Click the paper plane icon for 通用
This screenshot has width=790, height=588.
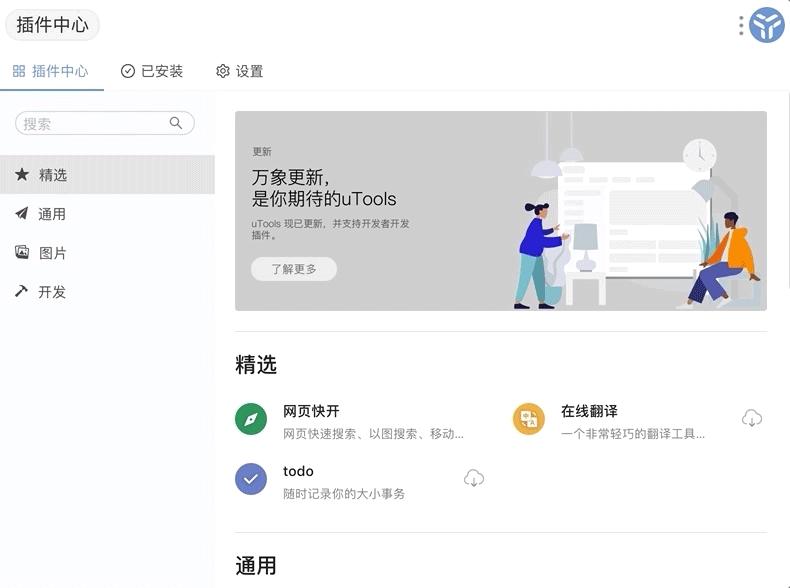coord(22,213)
